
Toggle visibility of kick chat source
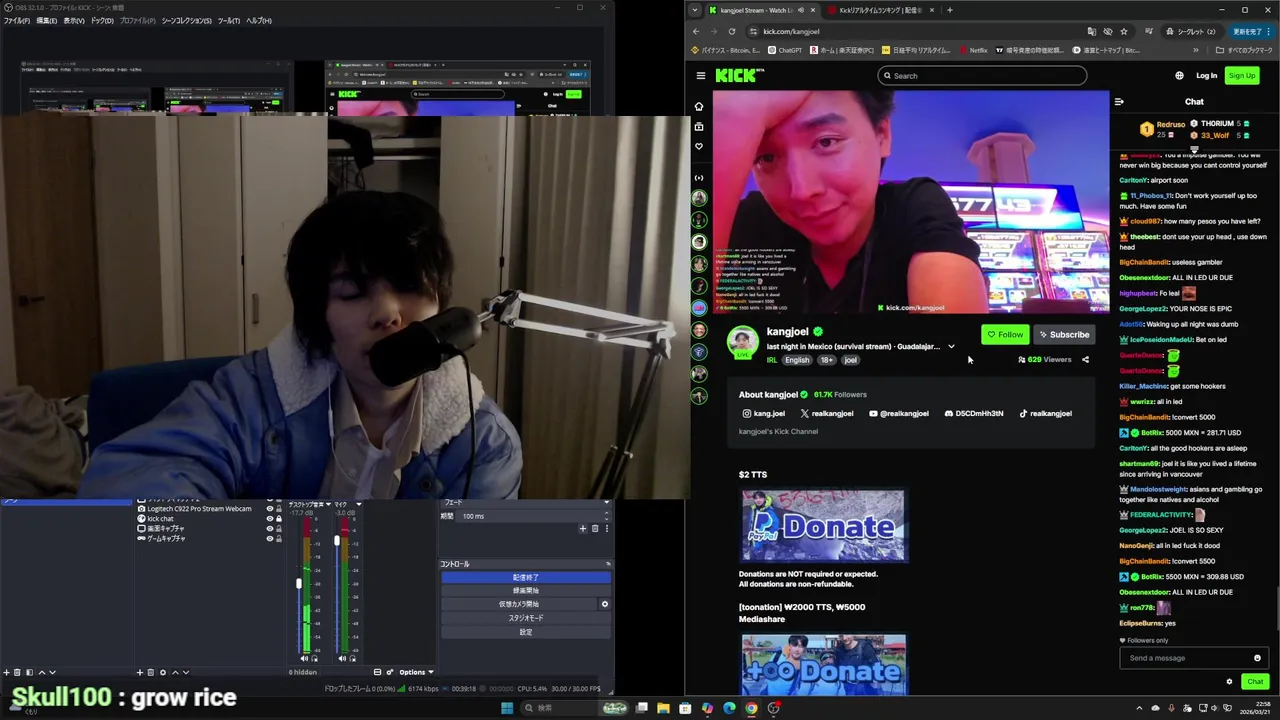coord(270,518)
